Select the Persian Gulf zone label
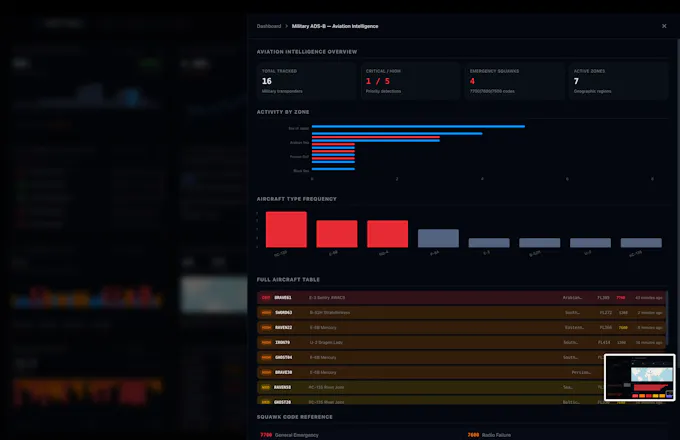Image resolution: width=680 pixels, height=440 pixels. [x=299, y=156]
